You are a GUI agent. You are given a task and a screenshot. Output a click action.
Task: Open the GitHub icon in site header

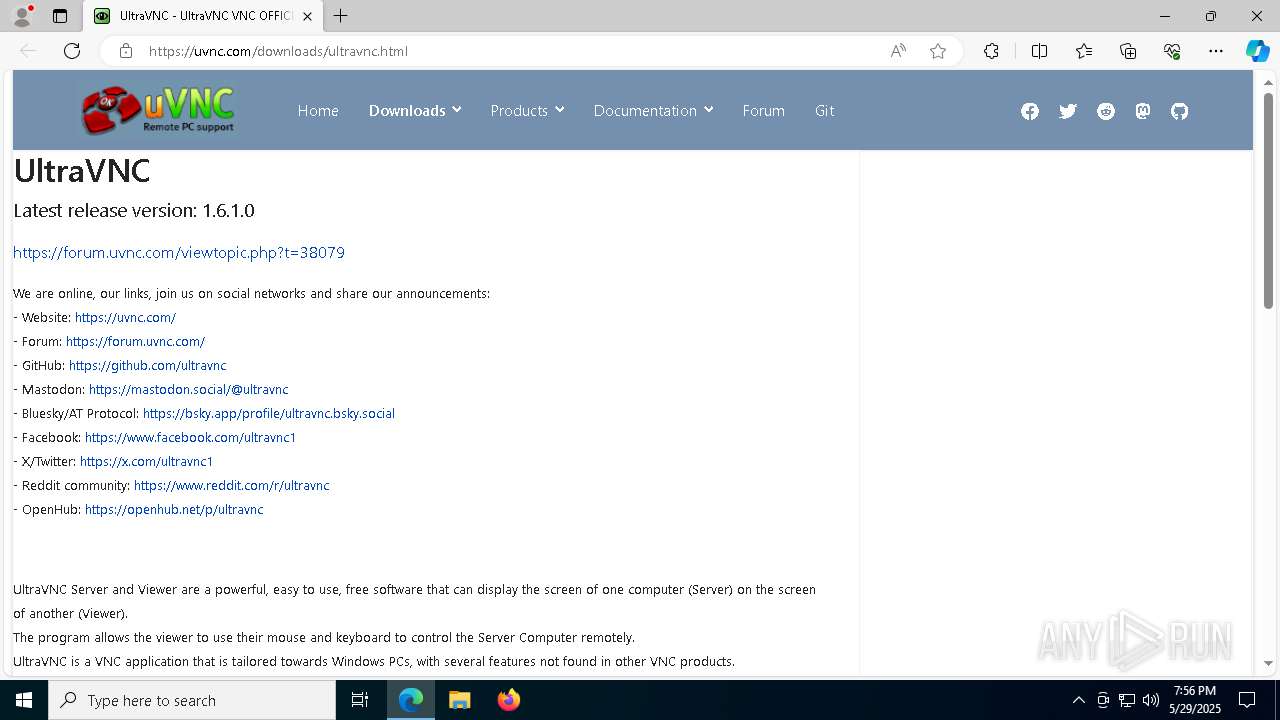coord(1180,111)
